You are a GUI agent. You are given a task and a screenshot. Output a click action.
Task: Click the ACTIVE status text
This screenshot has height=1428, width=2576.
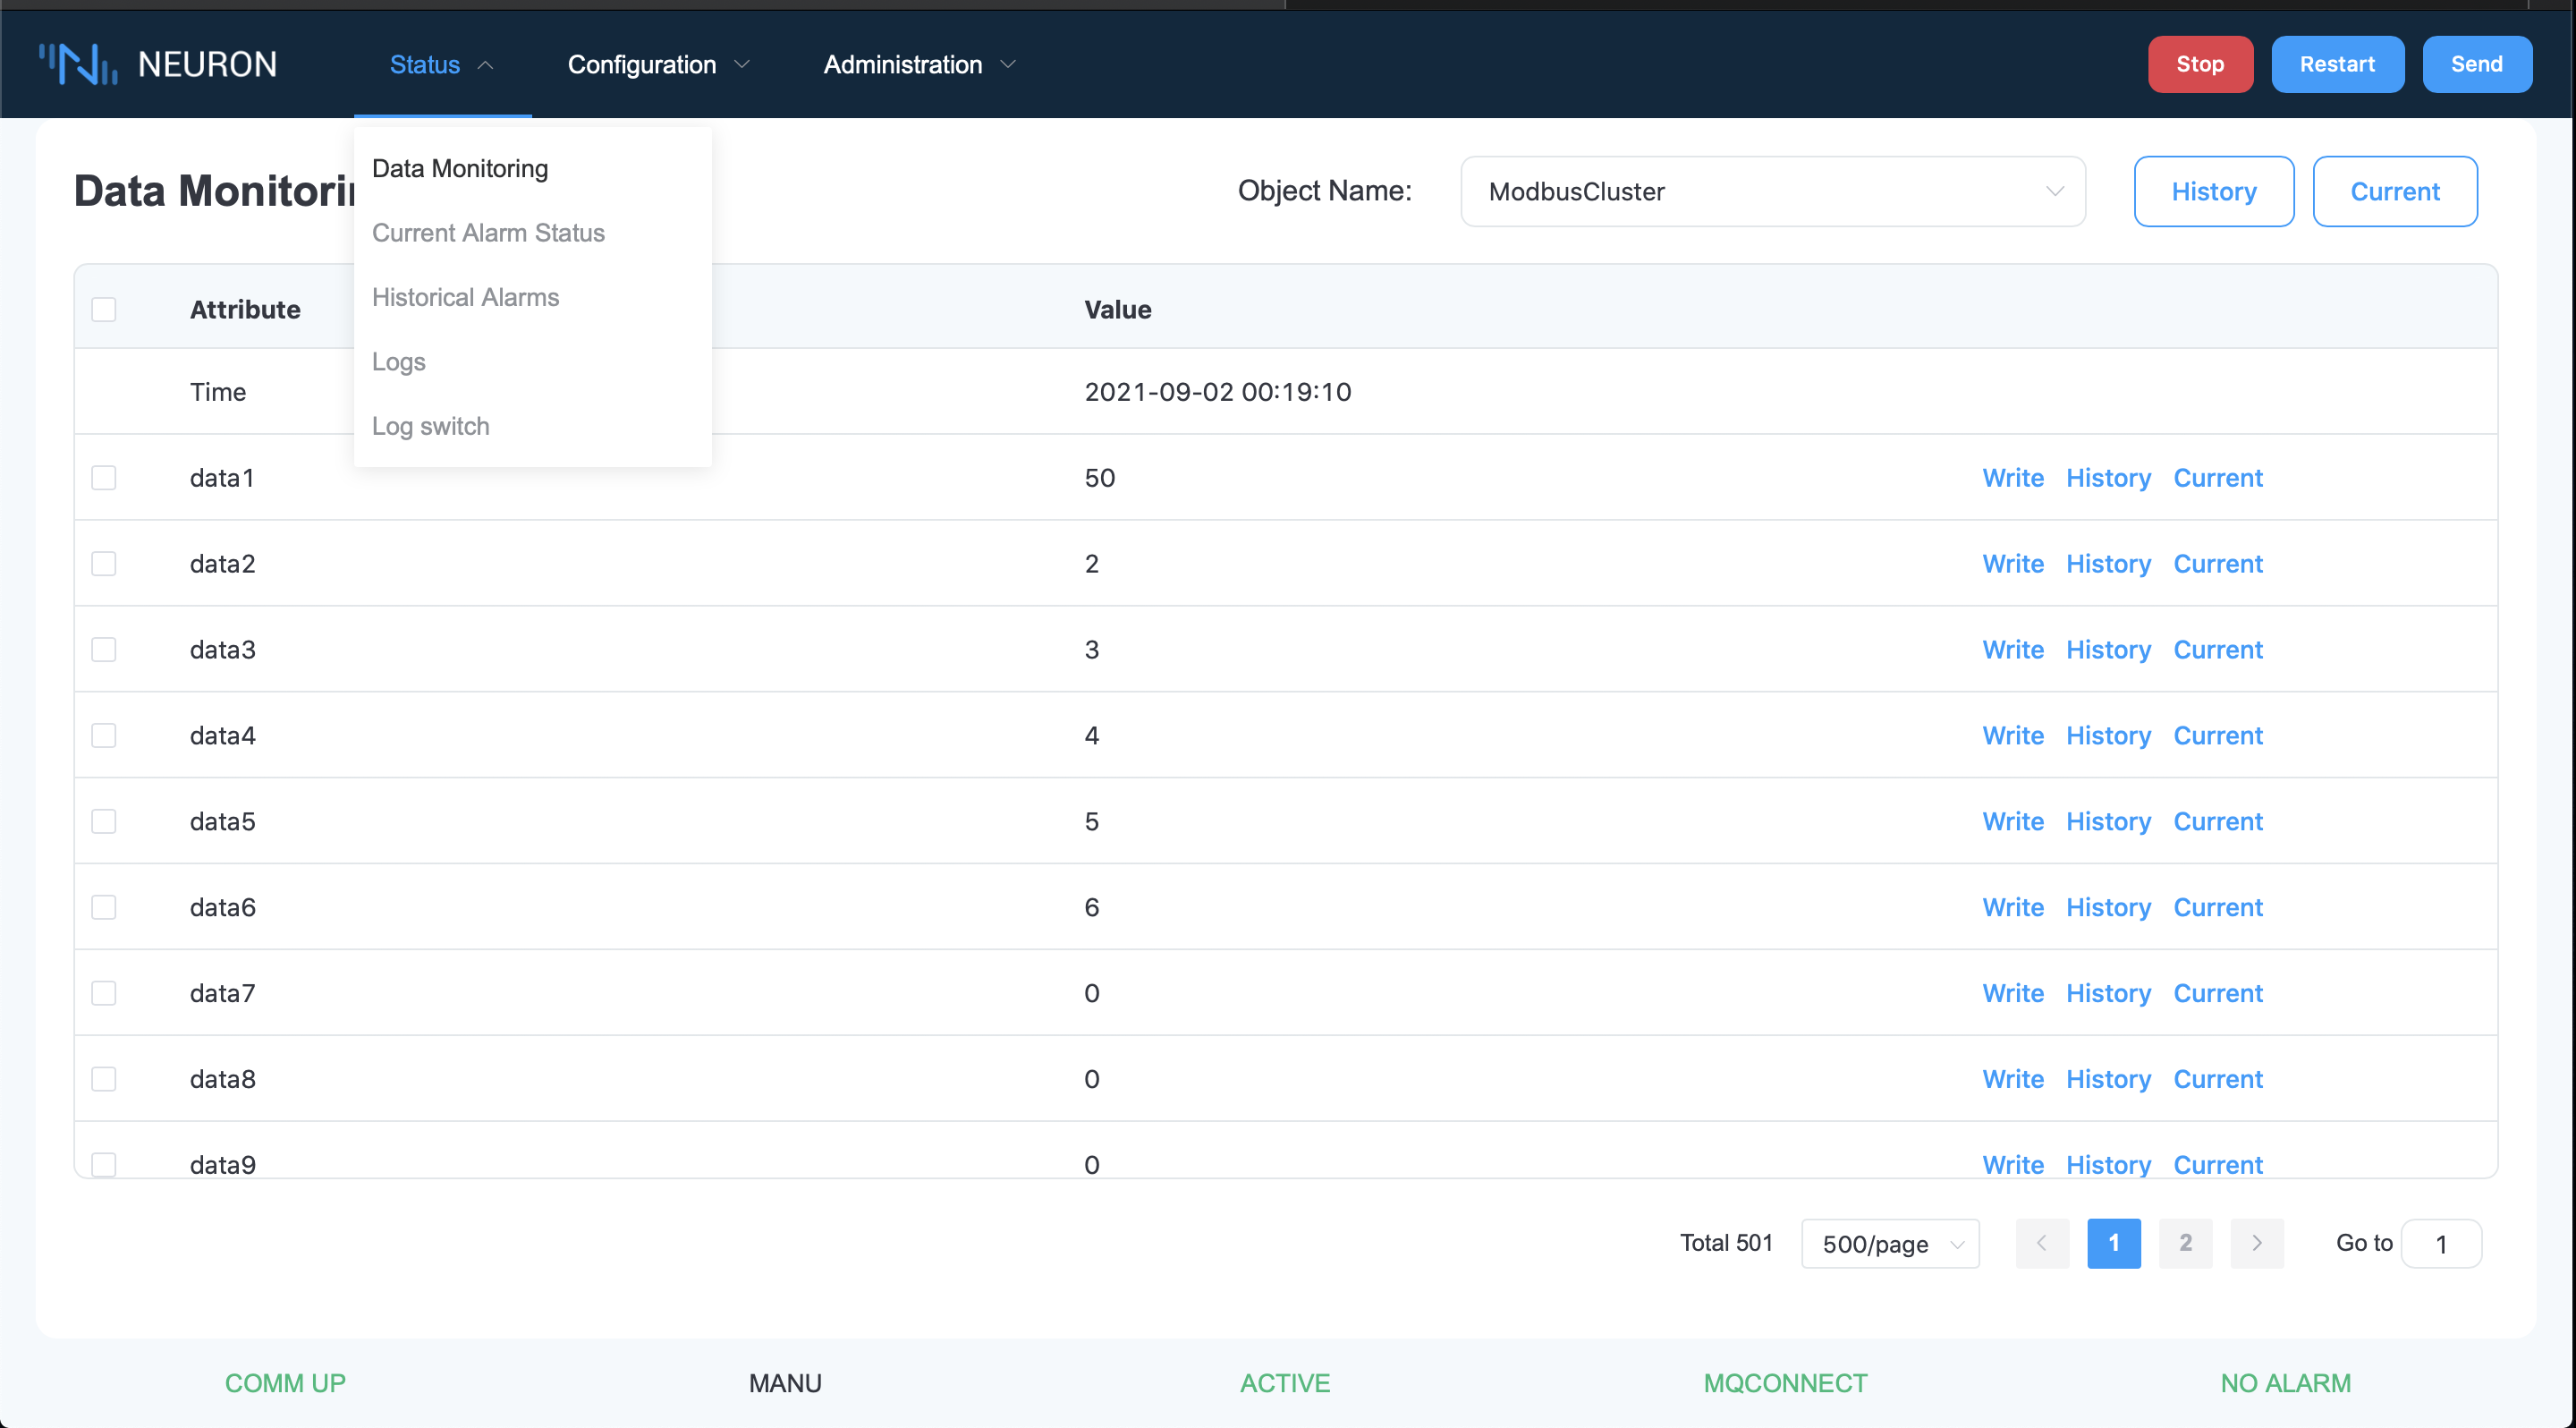point(1285,1384)
